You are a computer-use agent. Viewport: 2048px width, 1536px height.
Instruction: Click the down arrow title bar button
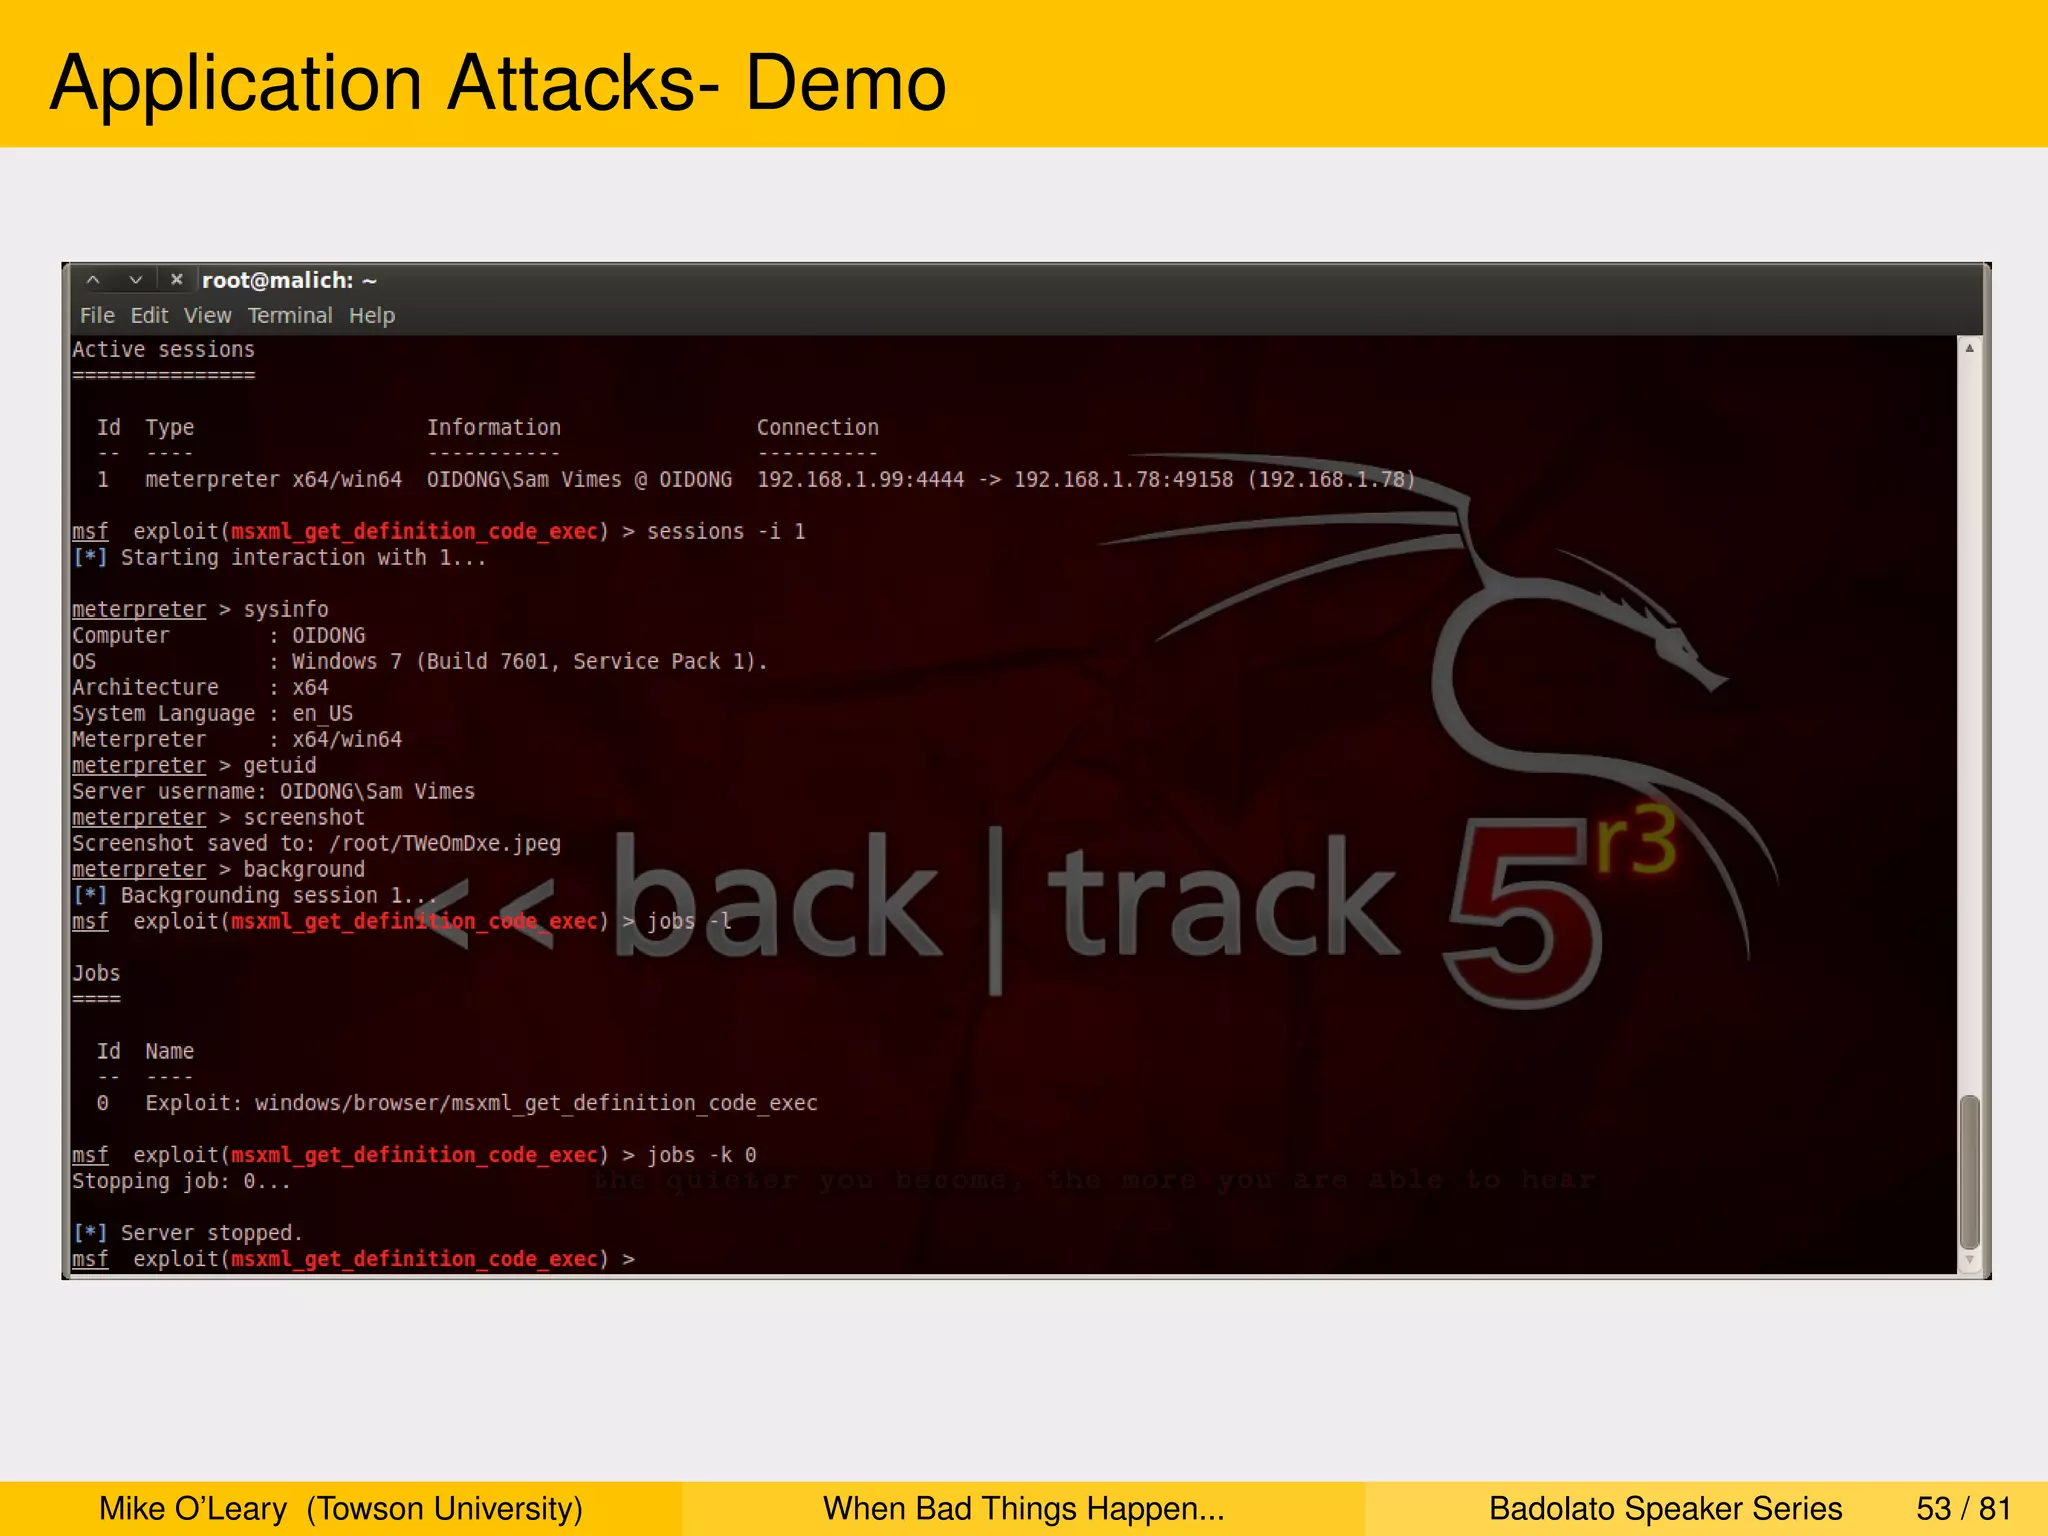135,280
